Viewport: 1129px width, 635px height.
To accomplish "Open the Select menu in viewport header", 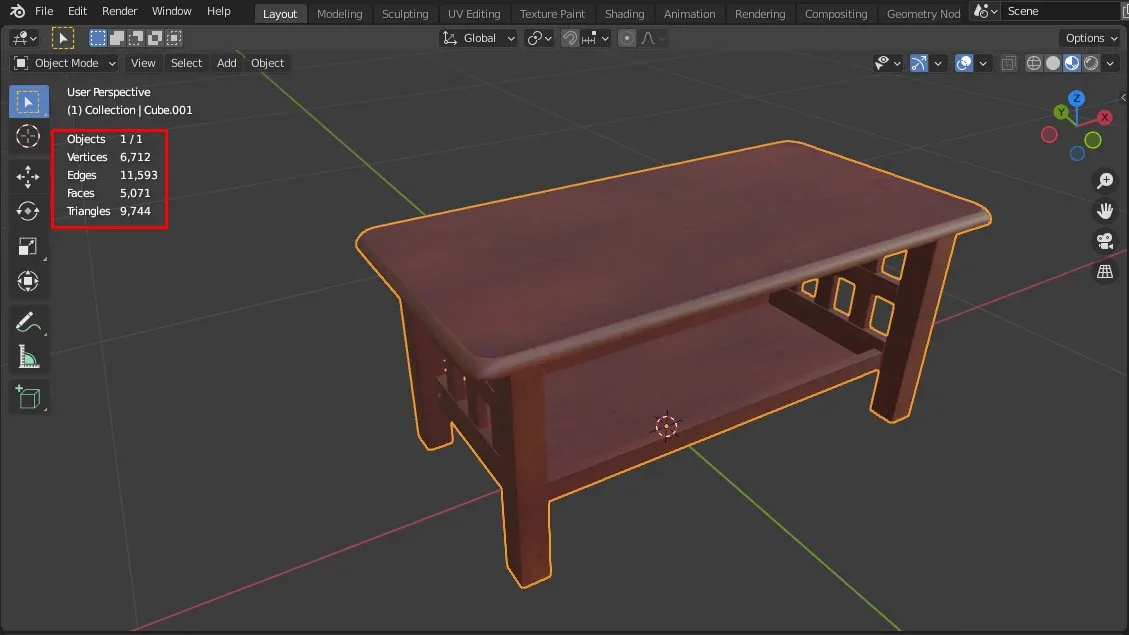I will [186, 63].
